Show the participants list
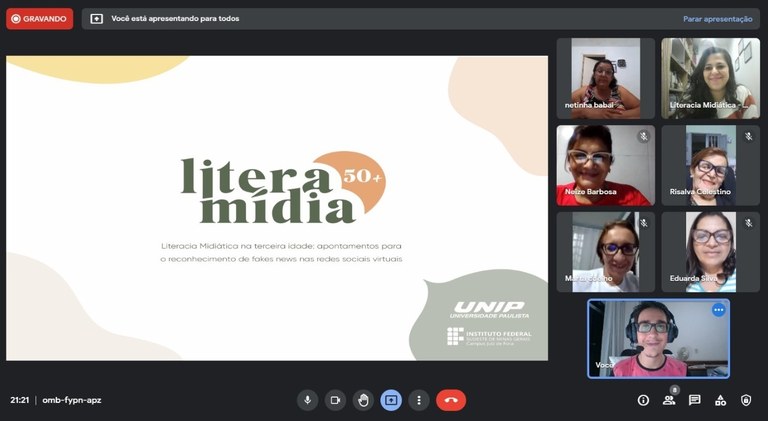The image size is (768, 421). tap(669, 400)
